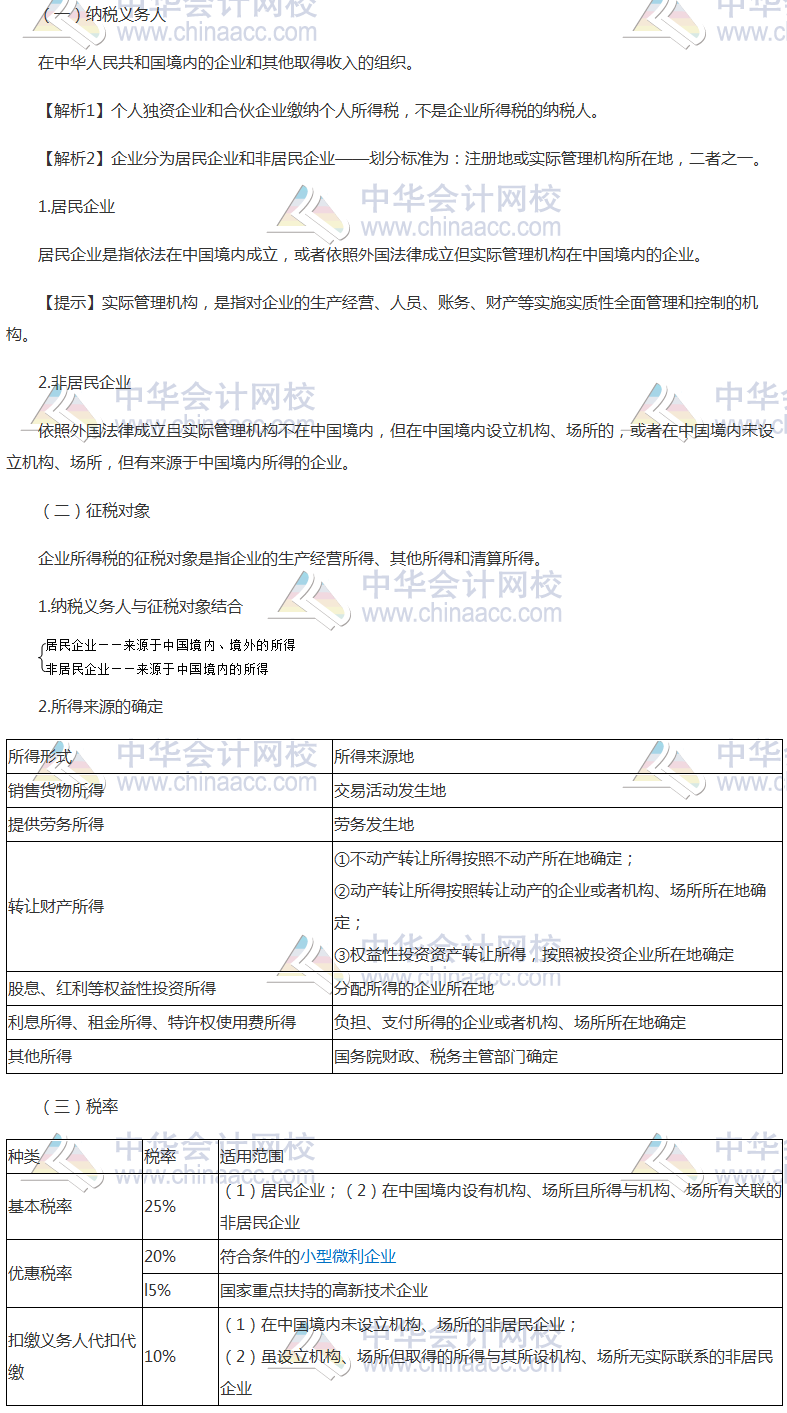Click the 1.纳税义务人与征税对象结合 subheading
The height and width of the screenshot is (1413, 787).
(x=140, y=606)
